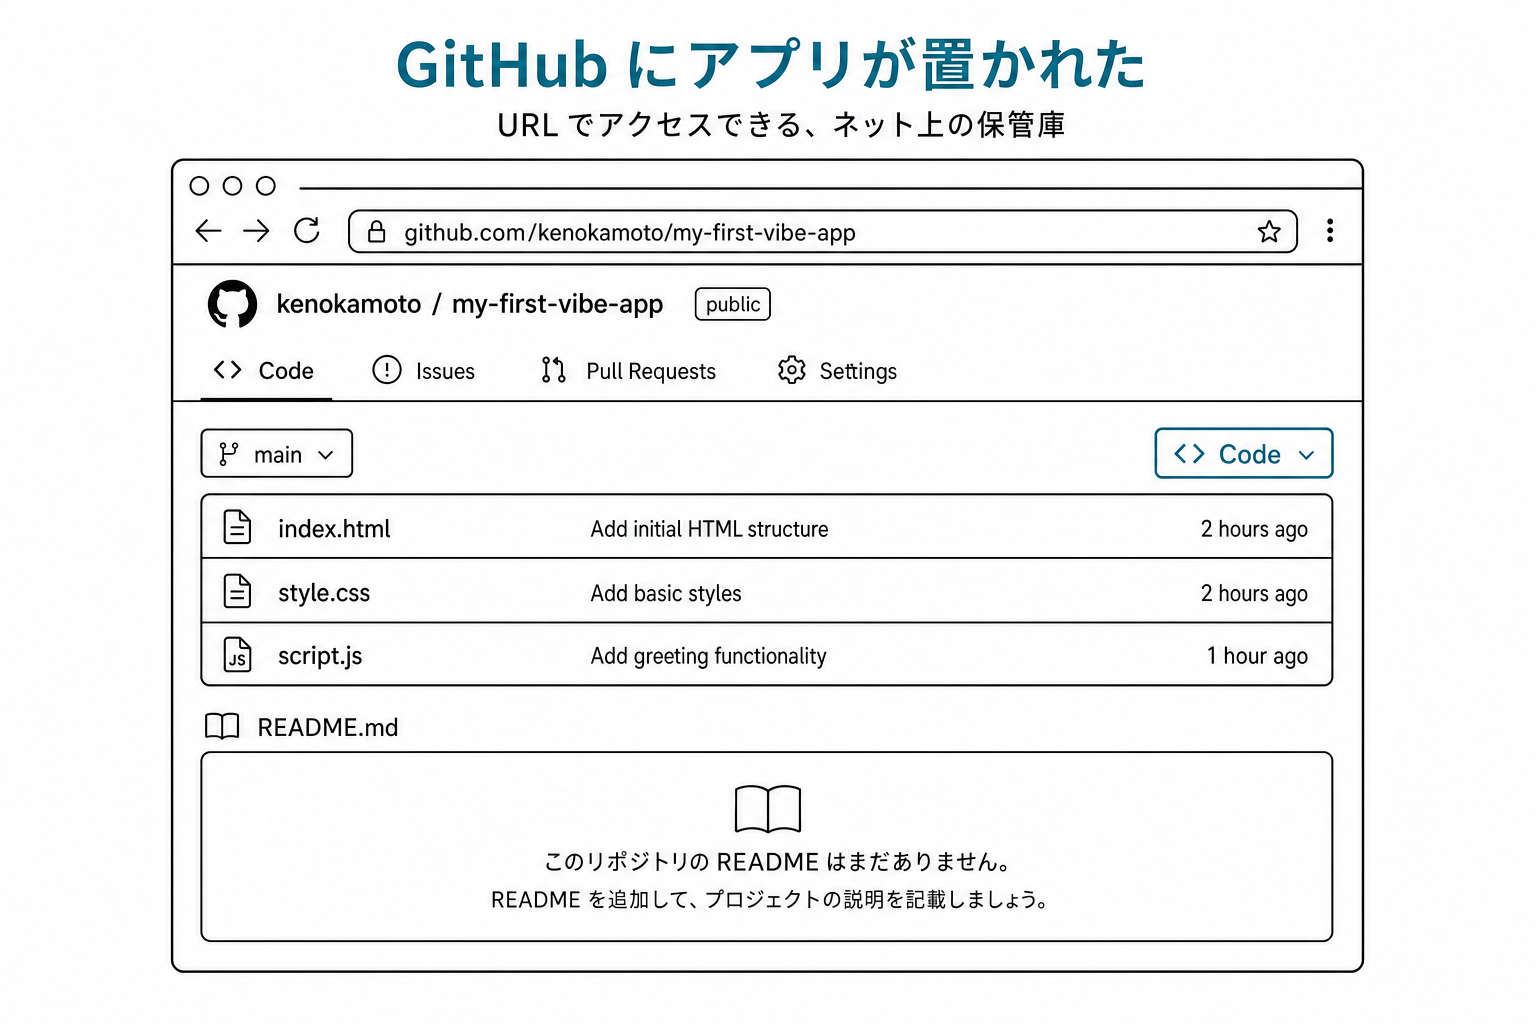Click '2 hours ago' on style.css row

1254,593
